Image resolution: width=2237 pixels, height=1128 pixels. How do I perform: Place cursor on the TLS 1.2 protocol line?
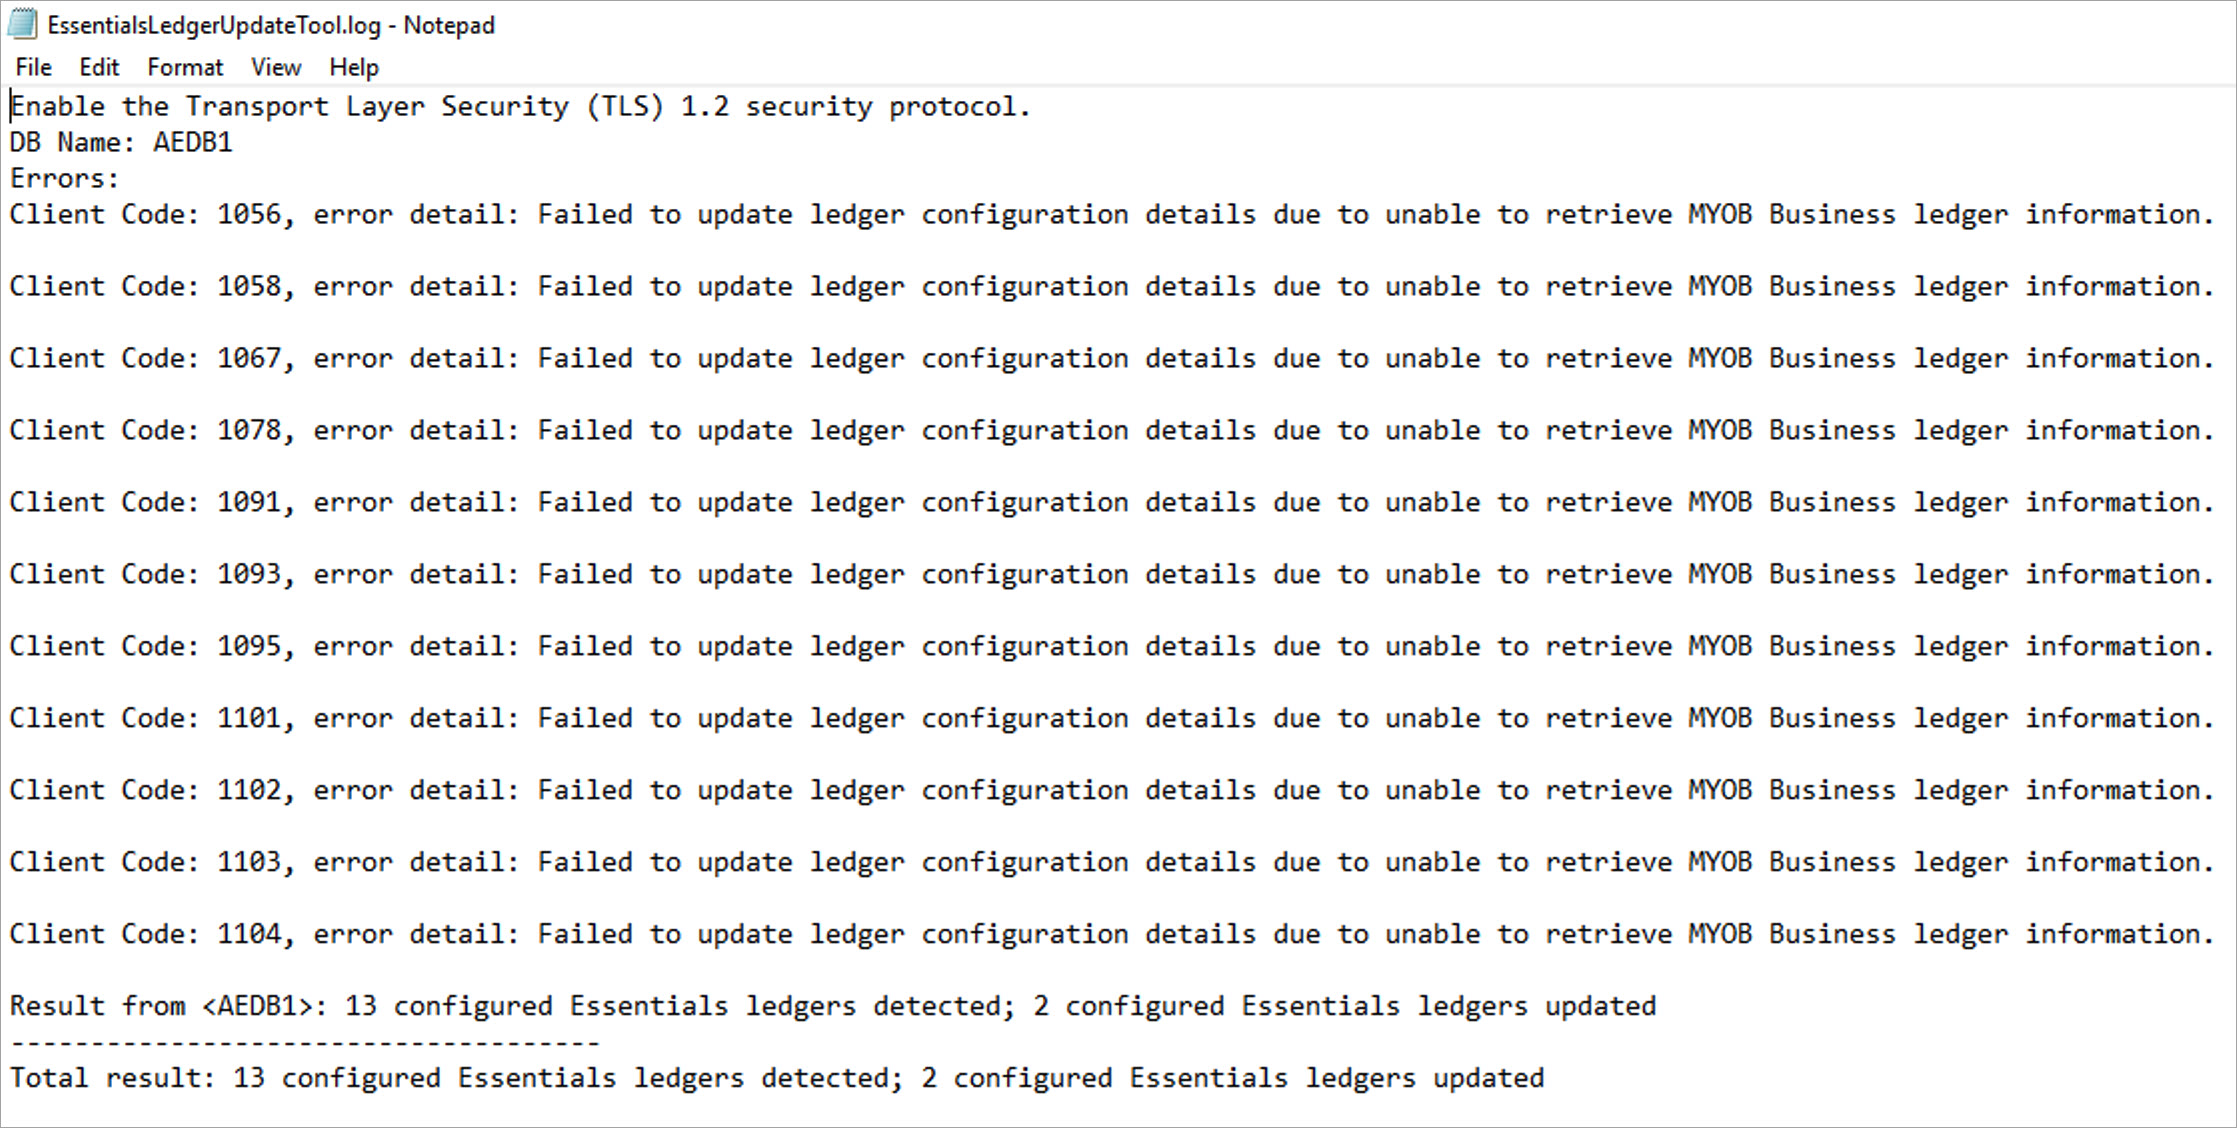(x=520, y=106)
